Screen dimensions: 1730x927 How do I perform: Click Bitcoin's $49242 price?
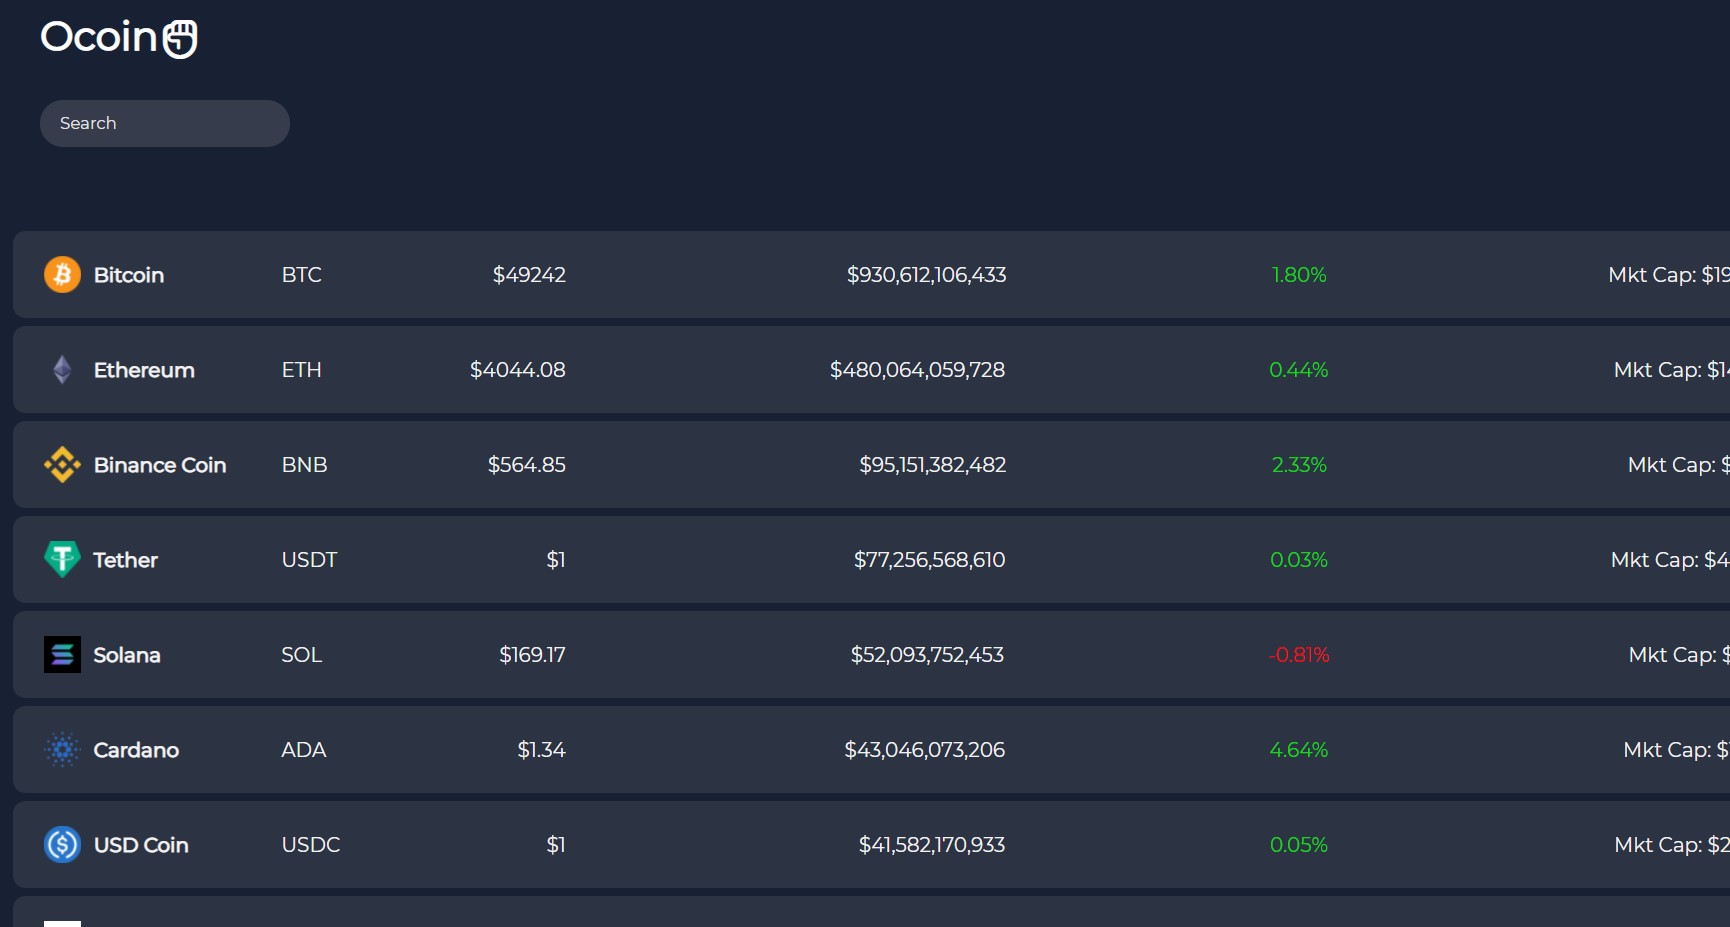529,275
